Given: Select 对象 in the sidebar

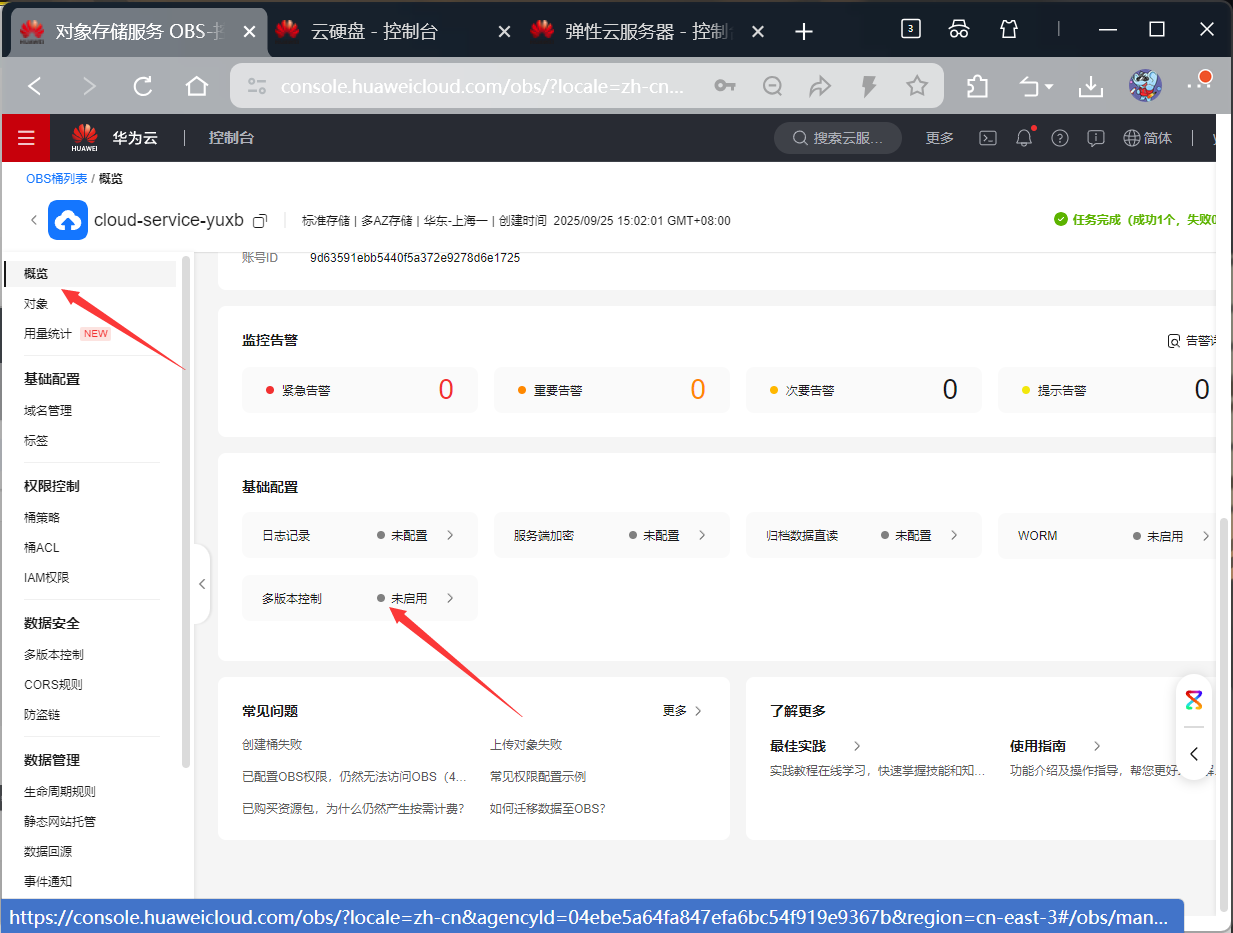Looking at the screenshot, I should click(36, 303).
